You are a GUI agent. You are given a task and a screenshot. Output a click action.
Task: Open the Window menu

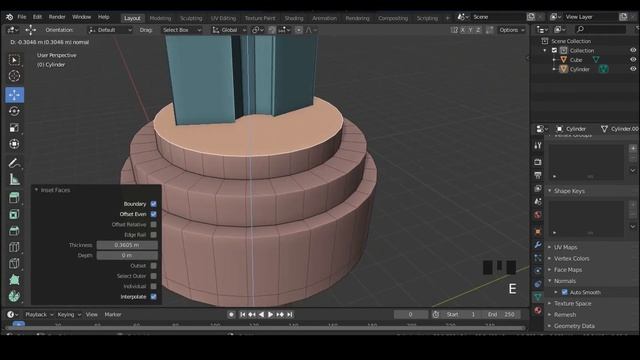[x=81, y=17]
